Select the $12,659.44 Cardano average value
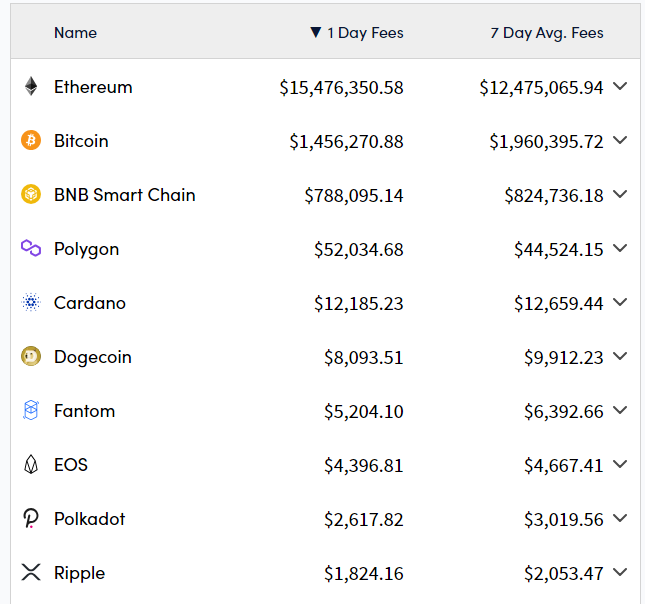 559,304
